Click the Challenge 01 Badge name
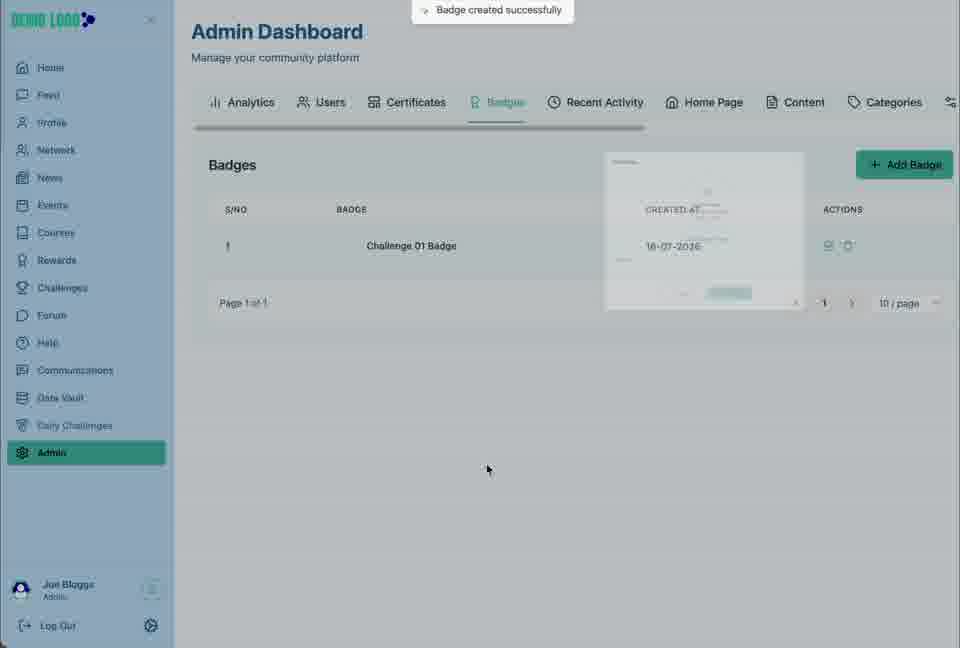960x648 pixels. click(x=411, y=246)
